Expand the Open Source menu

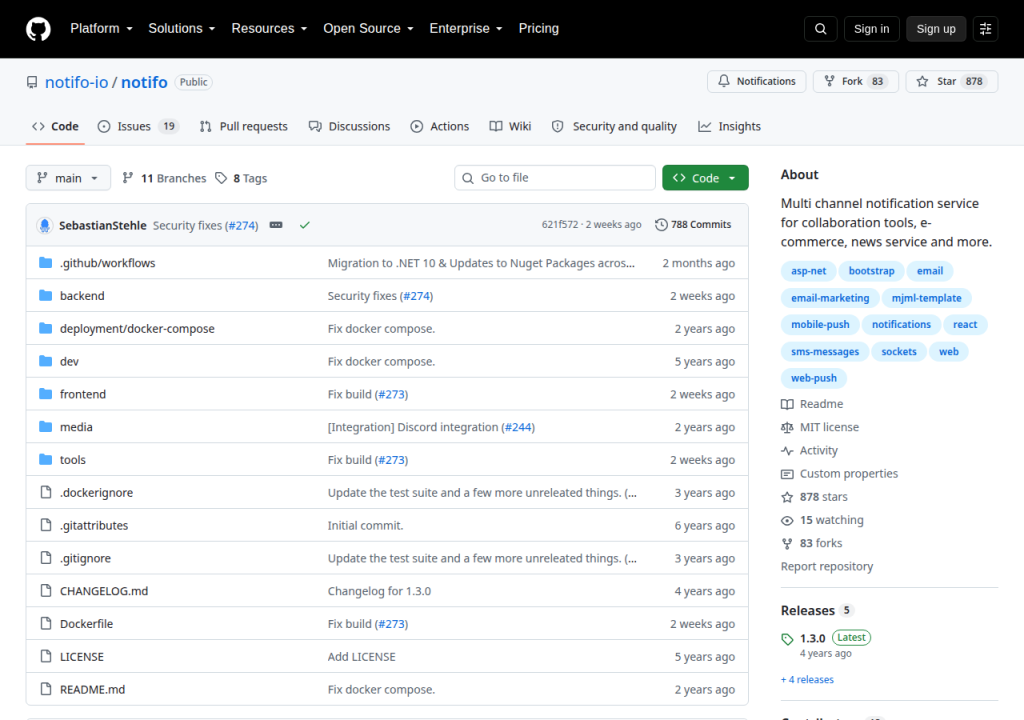pos(368,29)
